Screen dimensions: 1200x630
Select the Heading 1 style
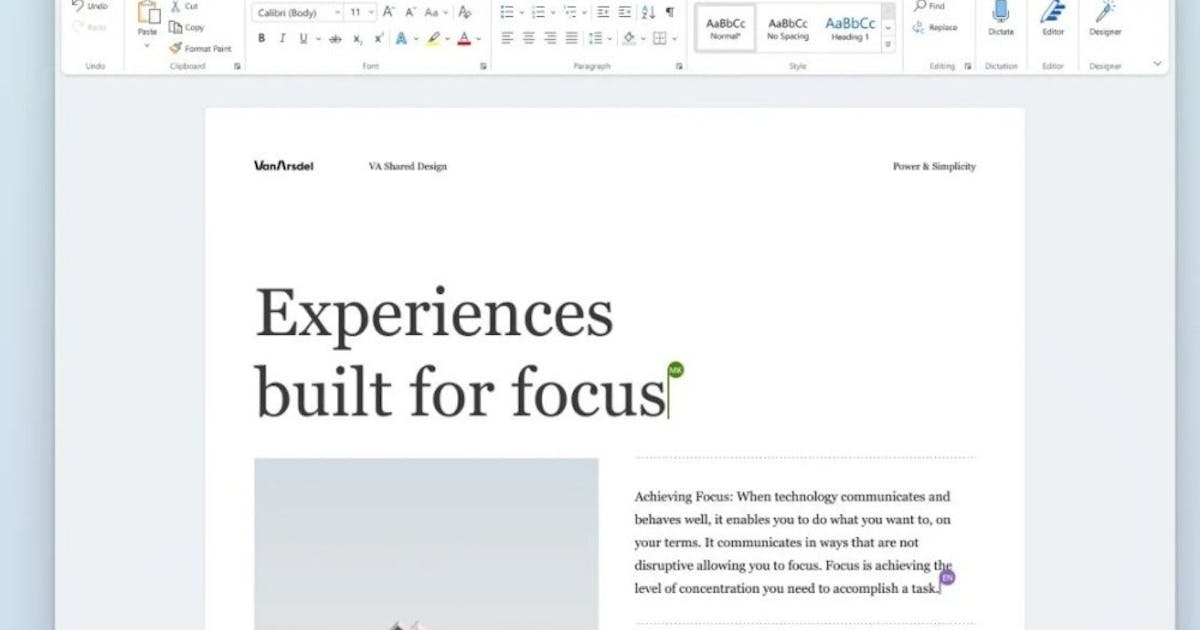[x=849, y=27]
